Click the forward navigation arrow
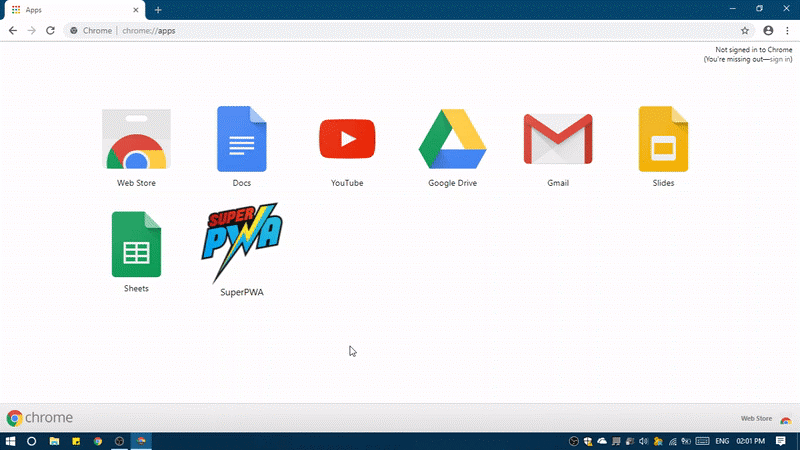Image resolution: width=800 pixels, height=450 pixels. click(32, 31)
